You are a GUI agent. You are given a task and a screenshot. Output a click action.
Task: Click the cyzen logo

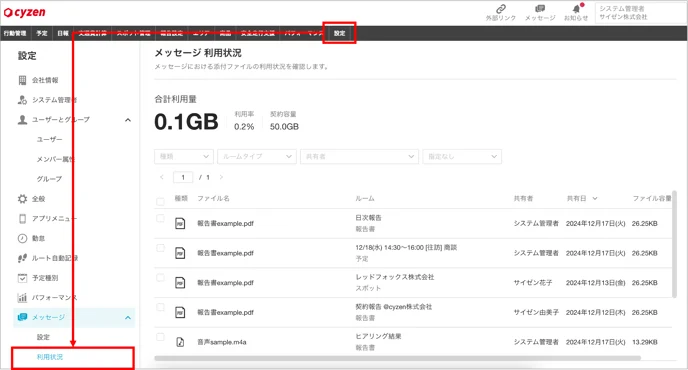click(x=24, y=12)
